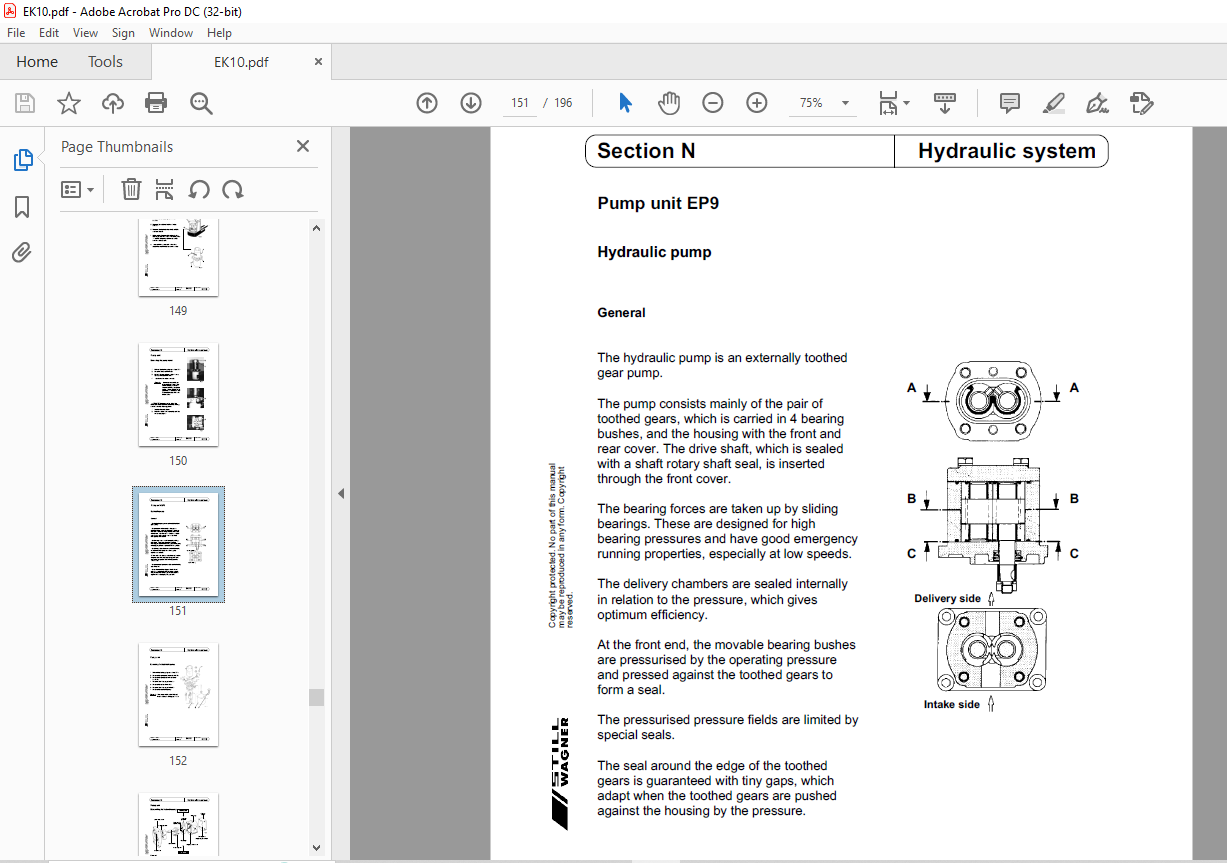Bookmark this file with the star icon
This screenshot has width=1227, height=863.
tap(68, 103)
